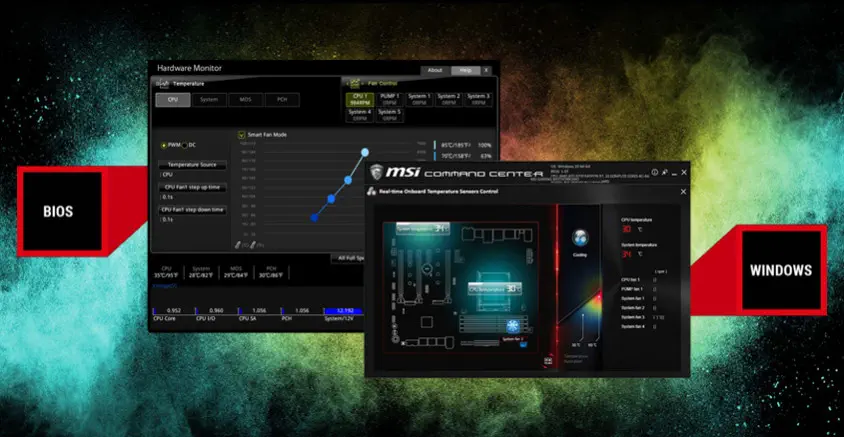The image size is (844, 437).
Task: Switch to the MOS temperature tab
Action: (x=245, y=100)
